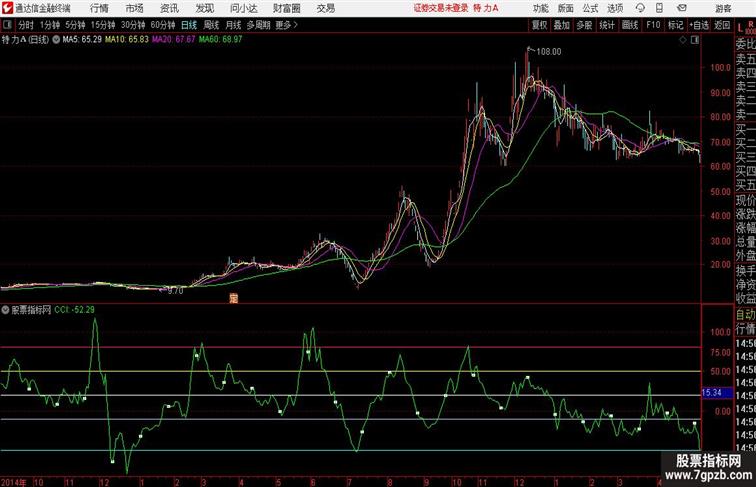Open the 多周期 multi-period view

pyautogui.click(x=259, y=25)
